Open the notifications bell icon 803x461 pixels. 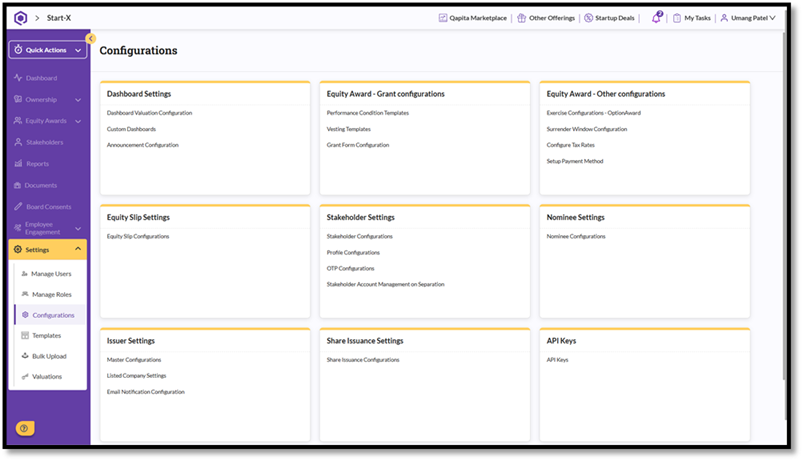coord(657,18)
